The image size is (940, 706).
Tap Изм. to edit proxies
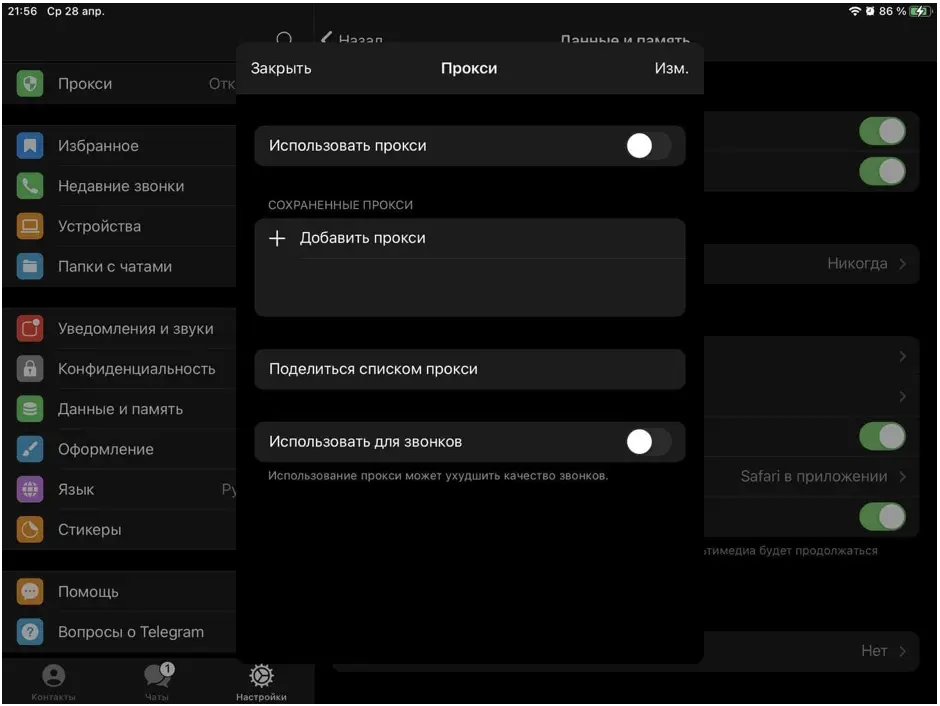[x=672, y=68]
